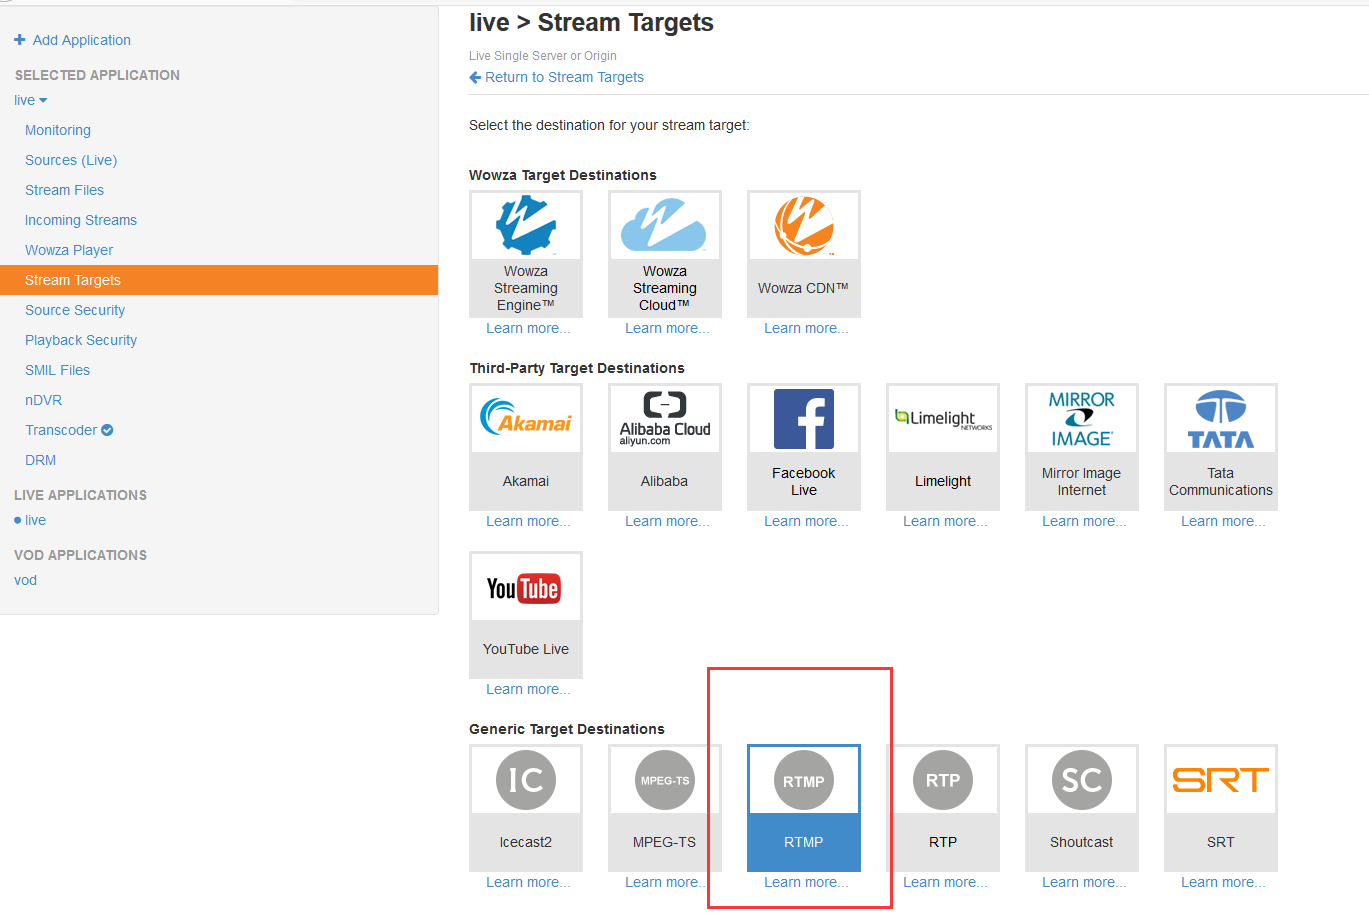Image resolution: width=1369 pixels, height=919 pixels.
Task: Click Learn more under RTMP
Action: [806, 882]
